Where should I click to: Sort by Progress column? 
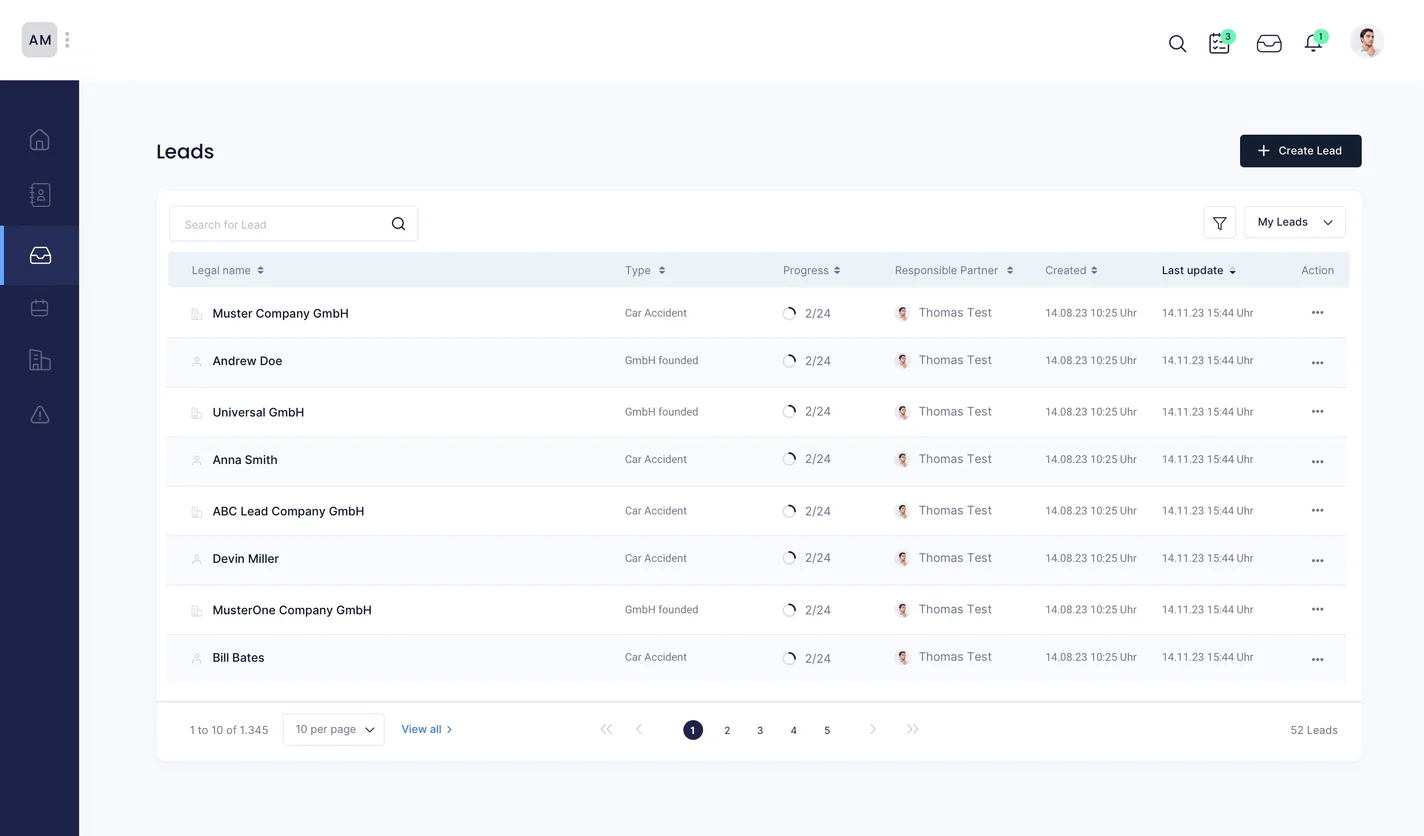click(x=811, y=270)
